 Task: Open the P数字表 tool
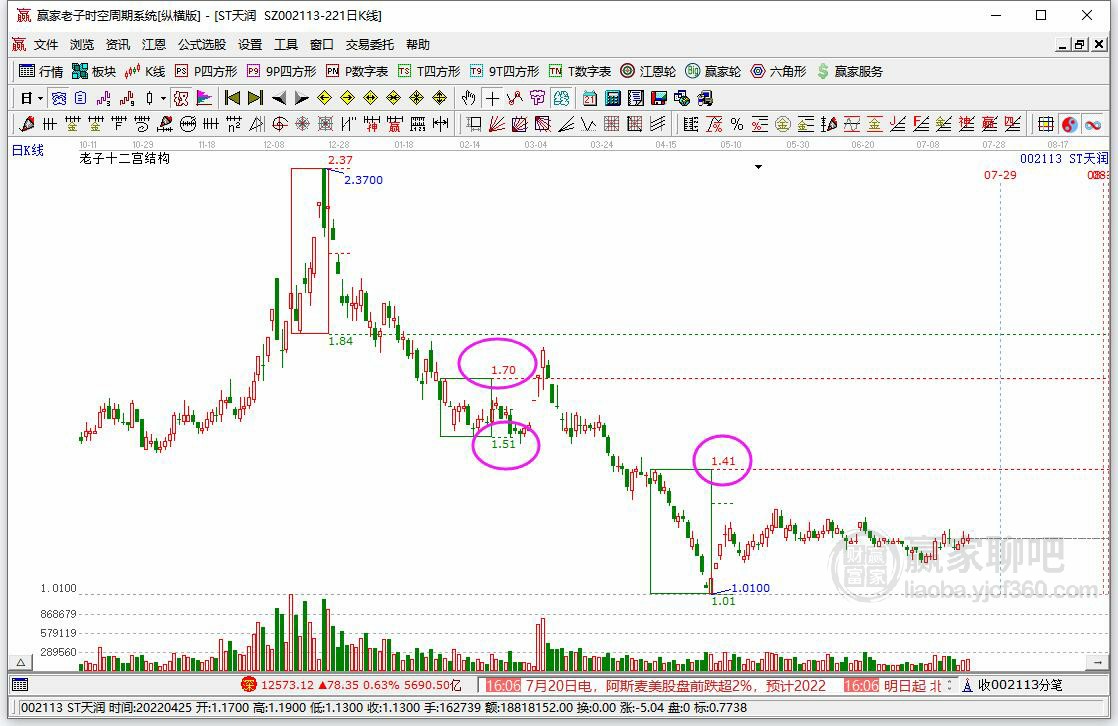(357, 71)
